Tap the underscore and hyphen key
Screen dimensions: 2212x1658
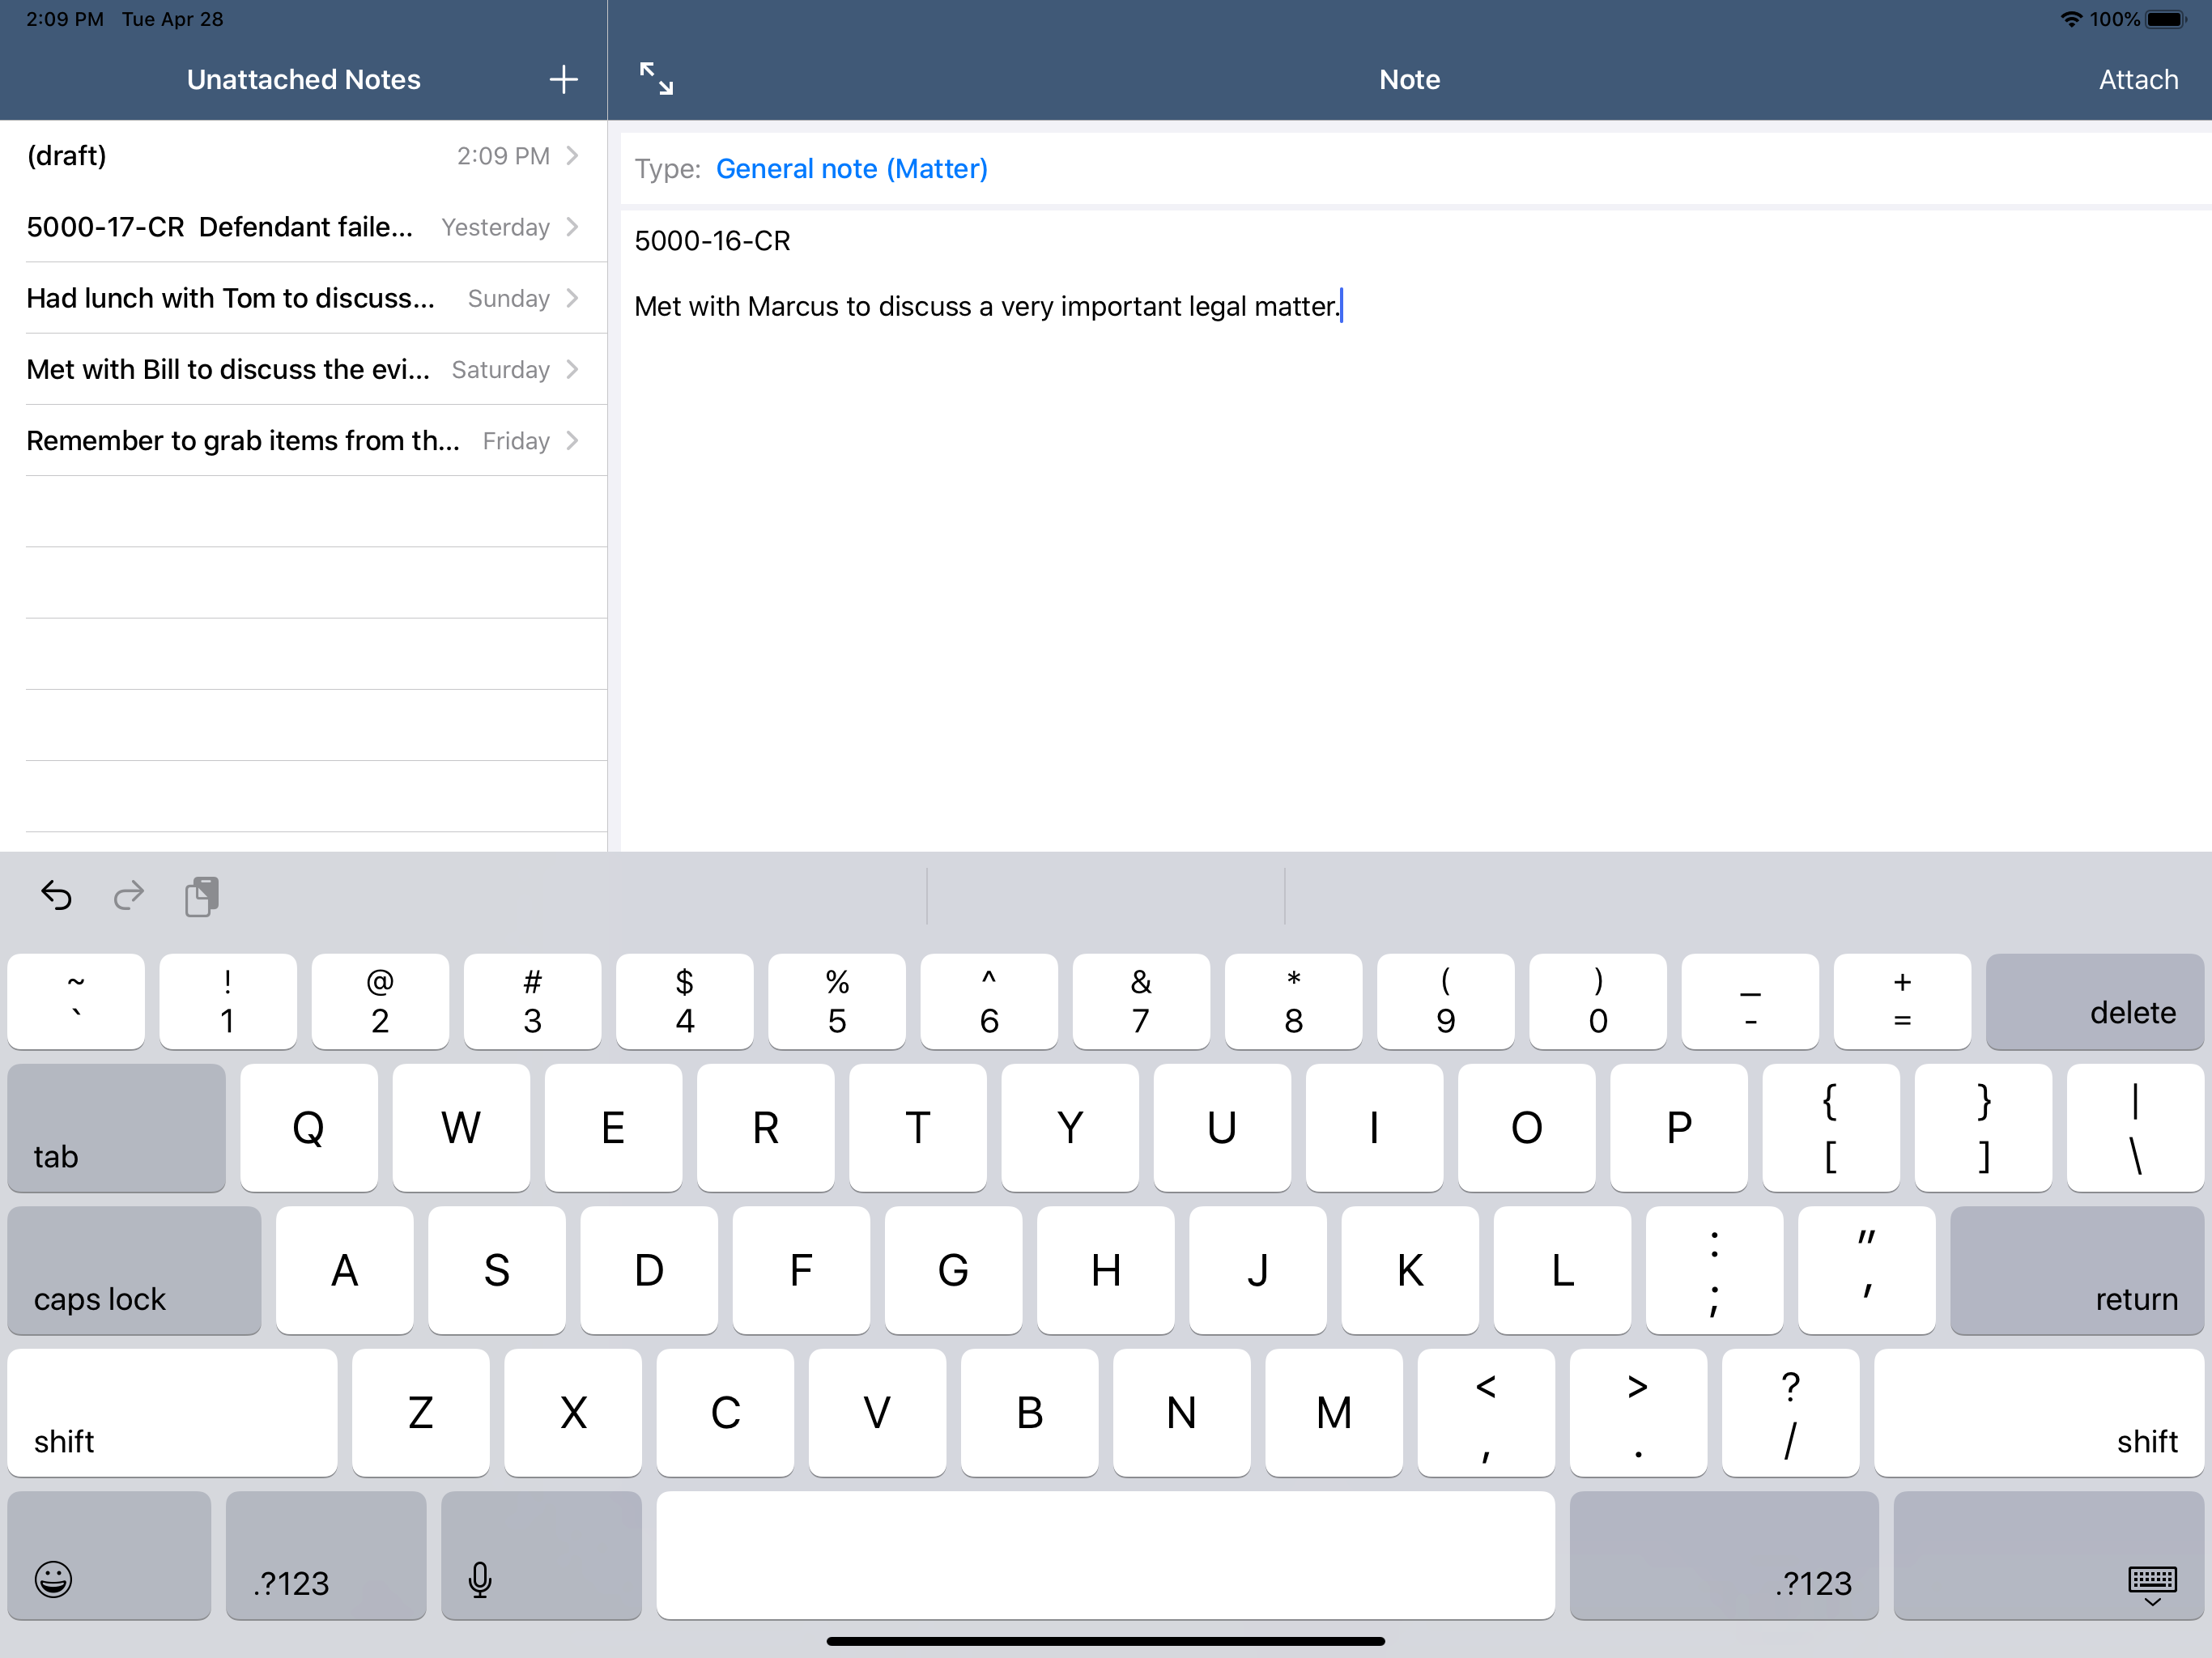click(1750, 1001)
